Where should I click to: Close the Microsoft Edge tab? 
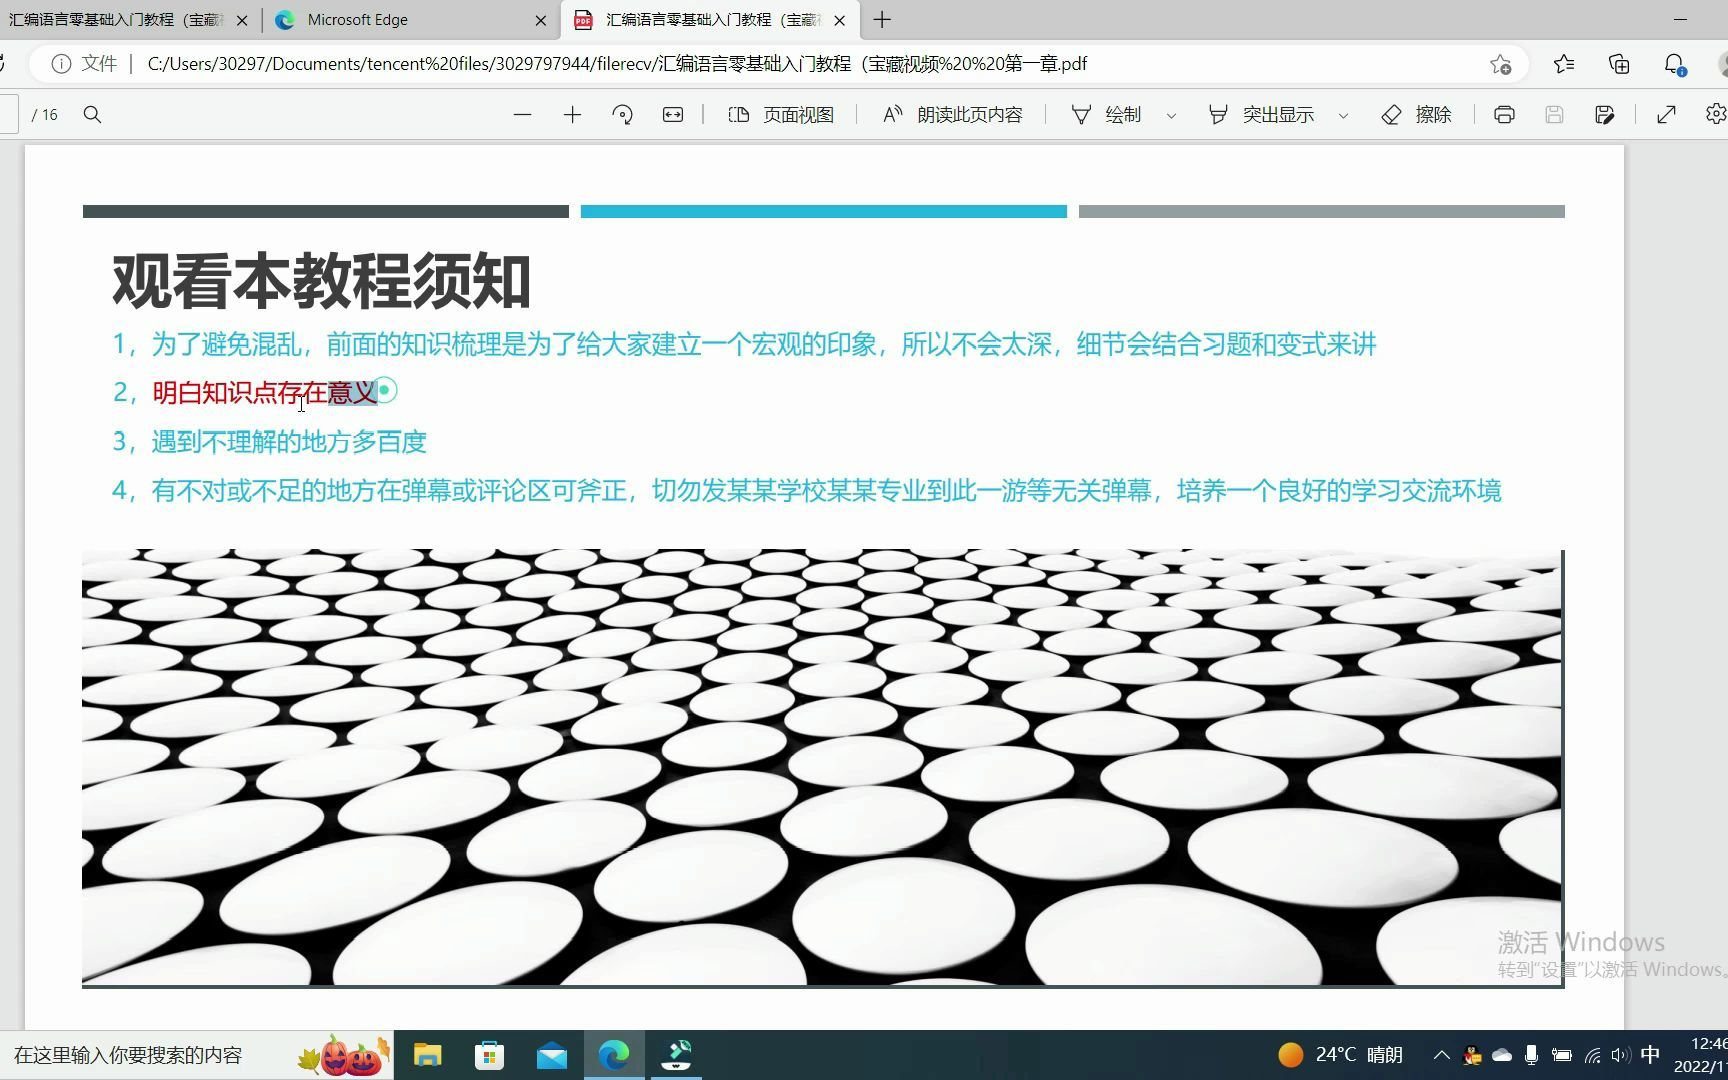tap(541, 20)
